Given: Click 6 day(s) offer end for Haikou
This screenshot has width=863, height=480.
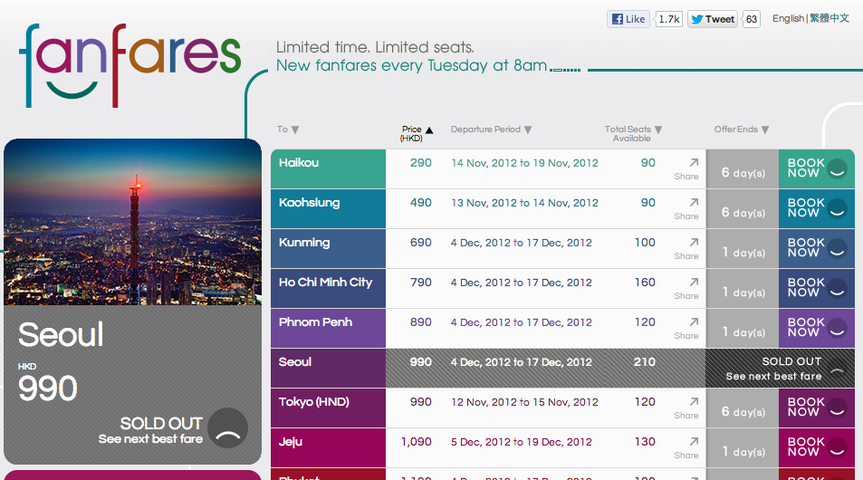Looking at the screenshot, I should click(742, 172).
